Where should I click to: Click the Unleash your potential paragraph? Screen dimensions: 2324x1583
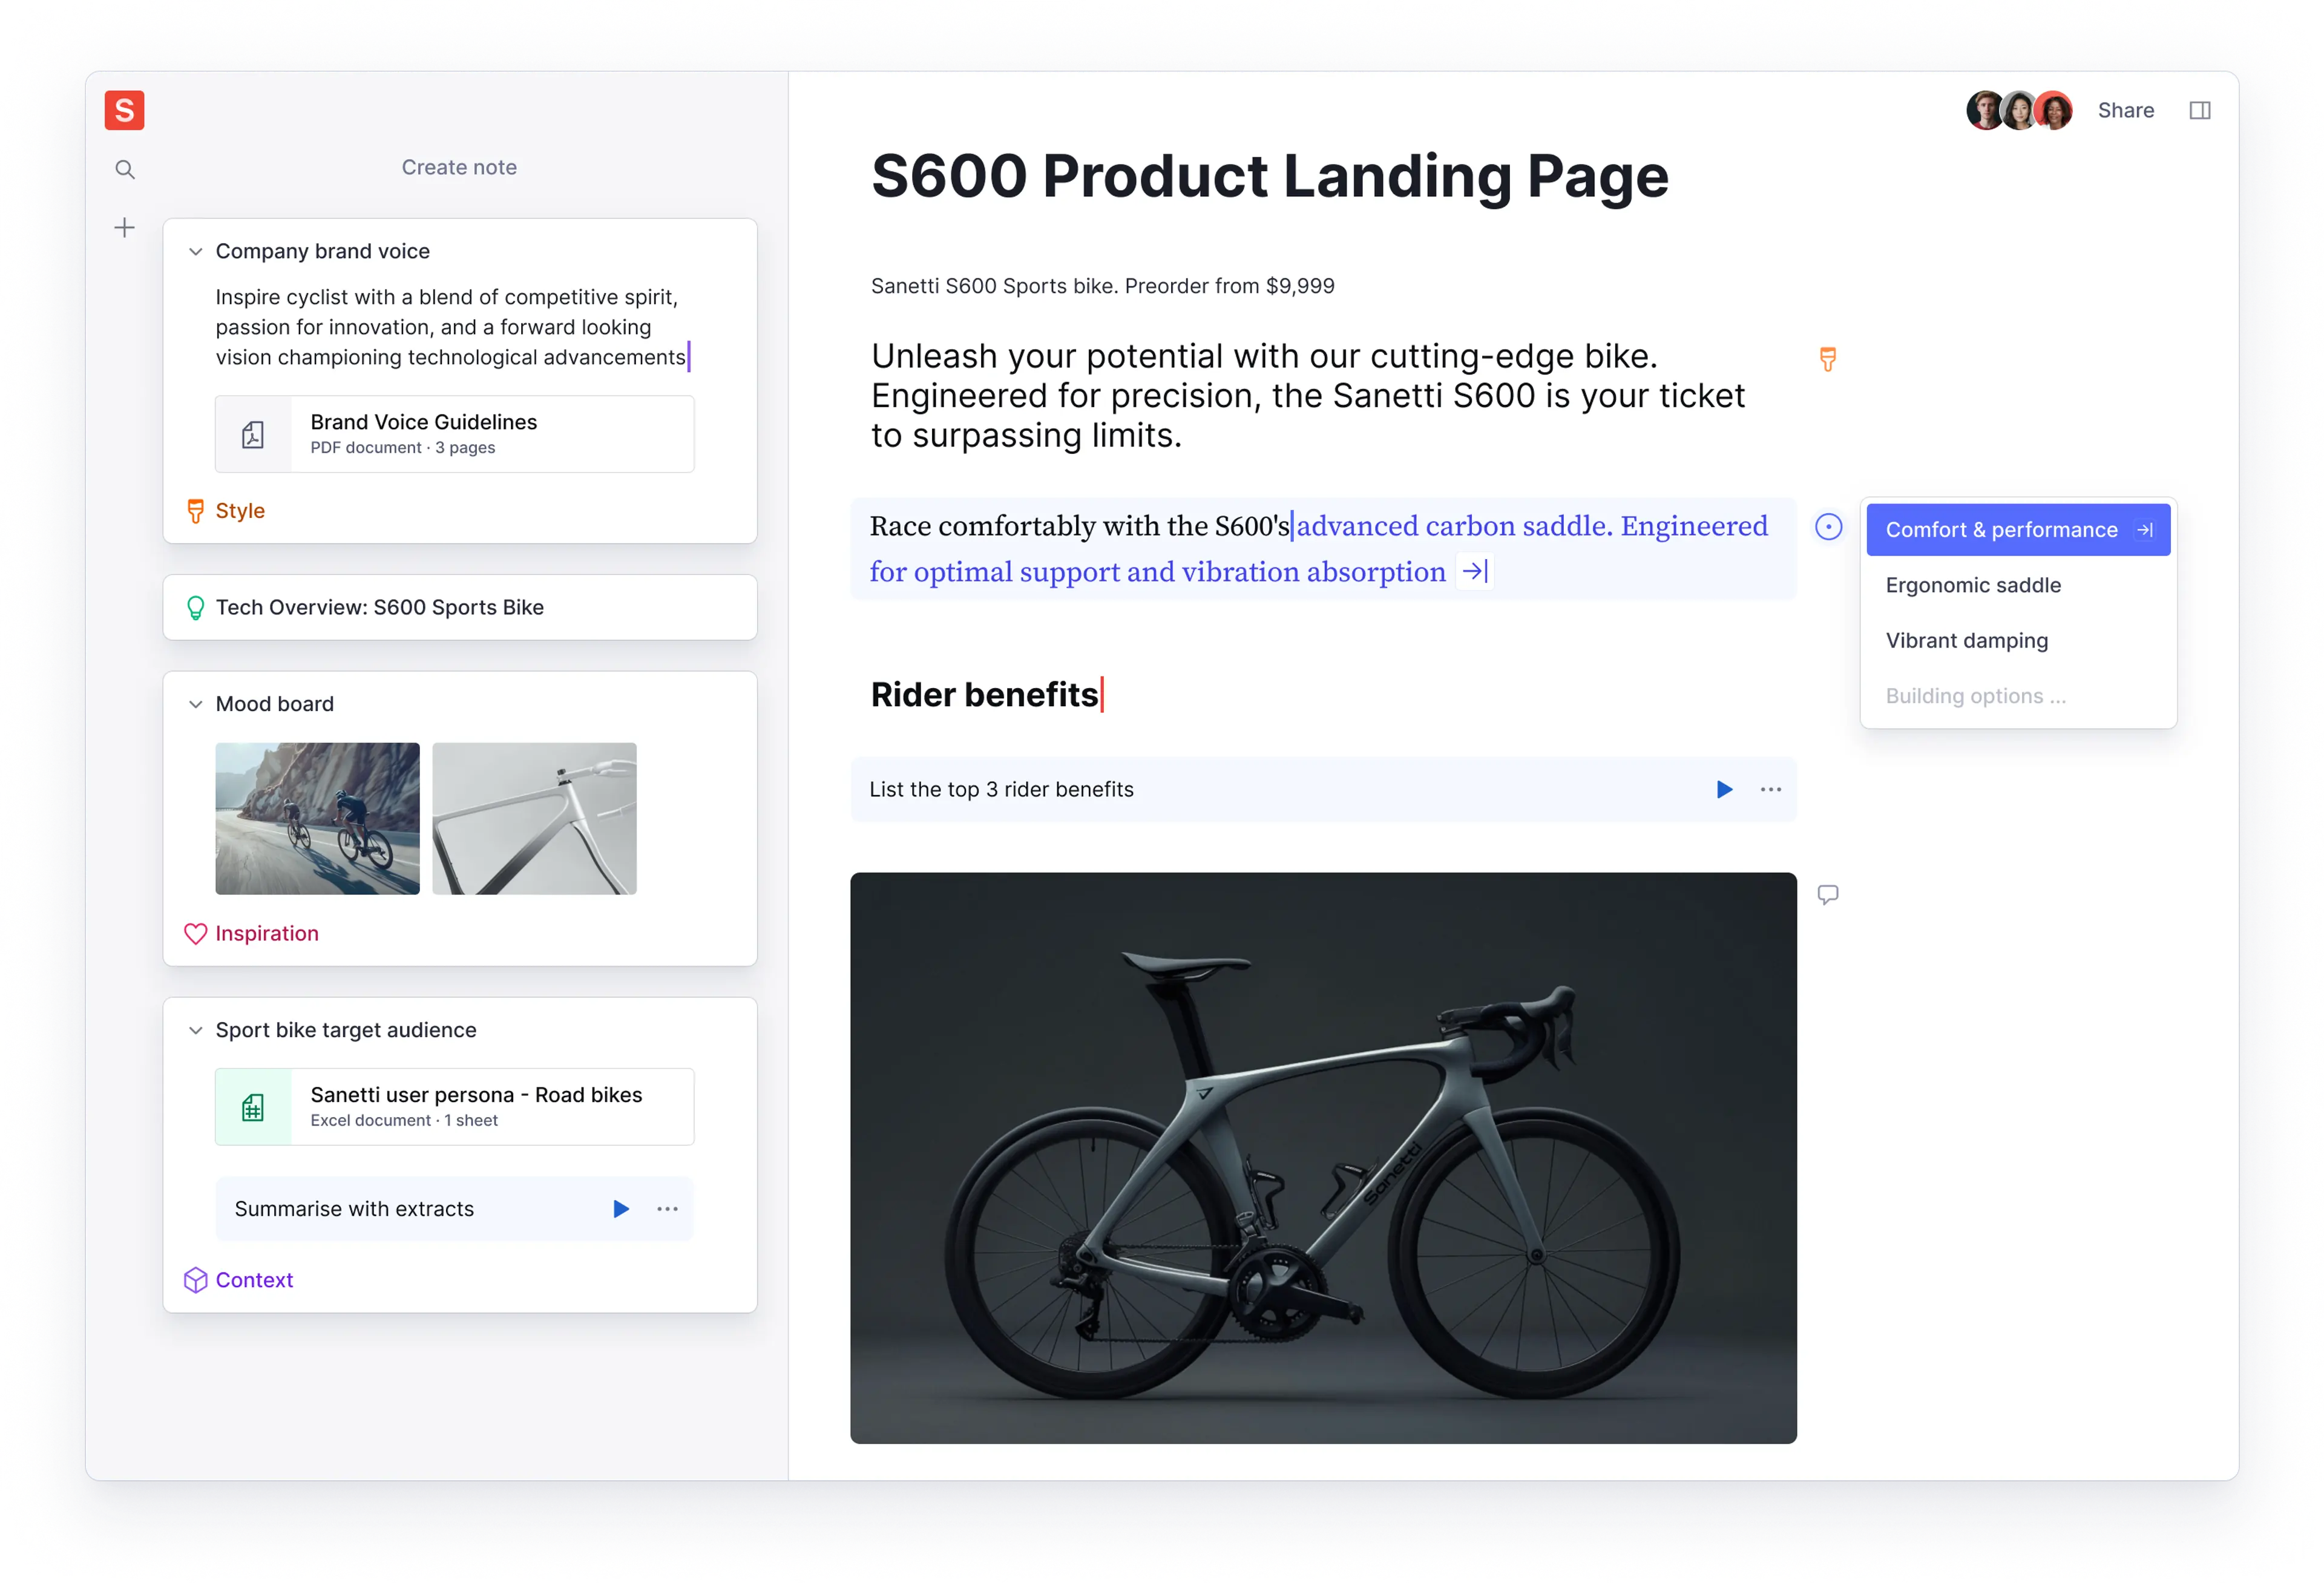tap(1308, 396)
